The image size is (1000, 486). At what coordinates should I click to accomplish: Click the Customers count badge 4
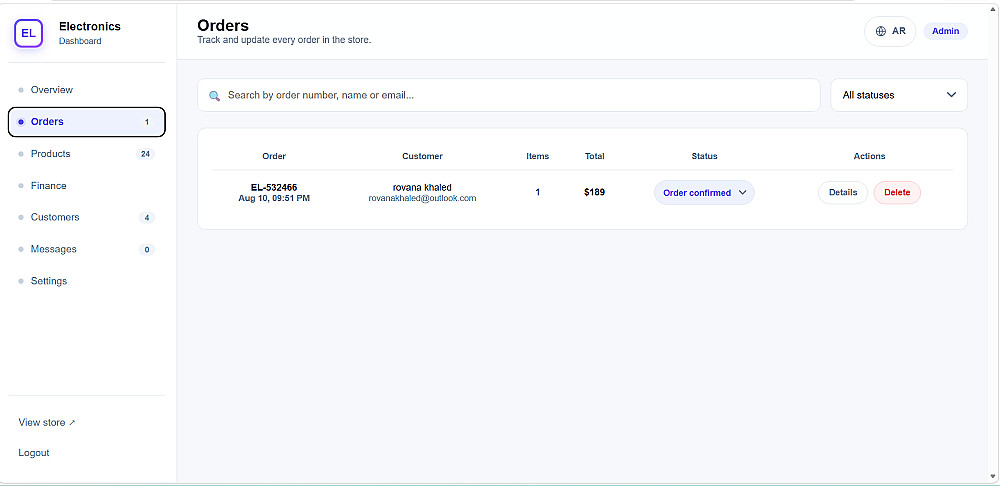click(147, 217)
